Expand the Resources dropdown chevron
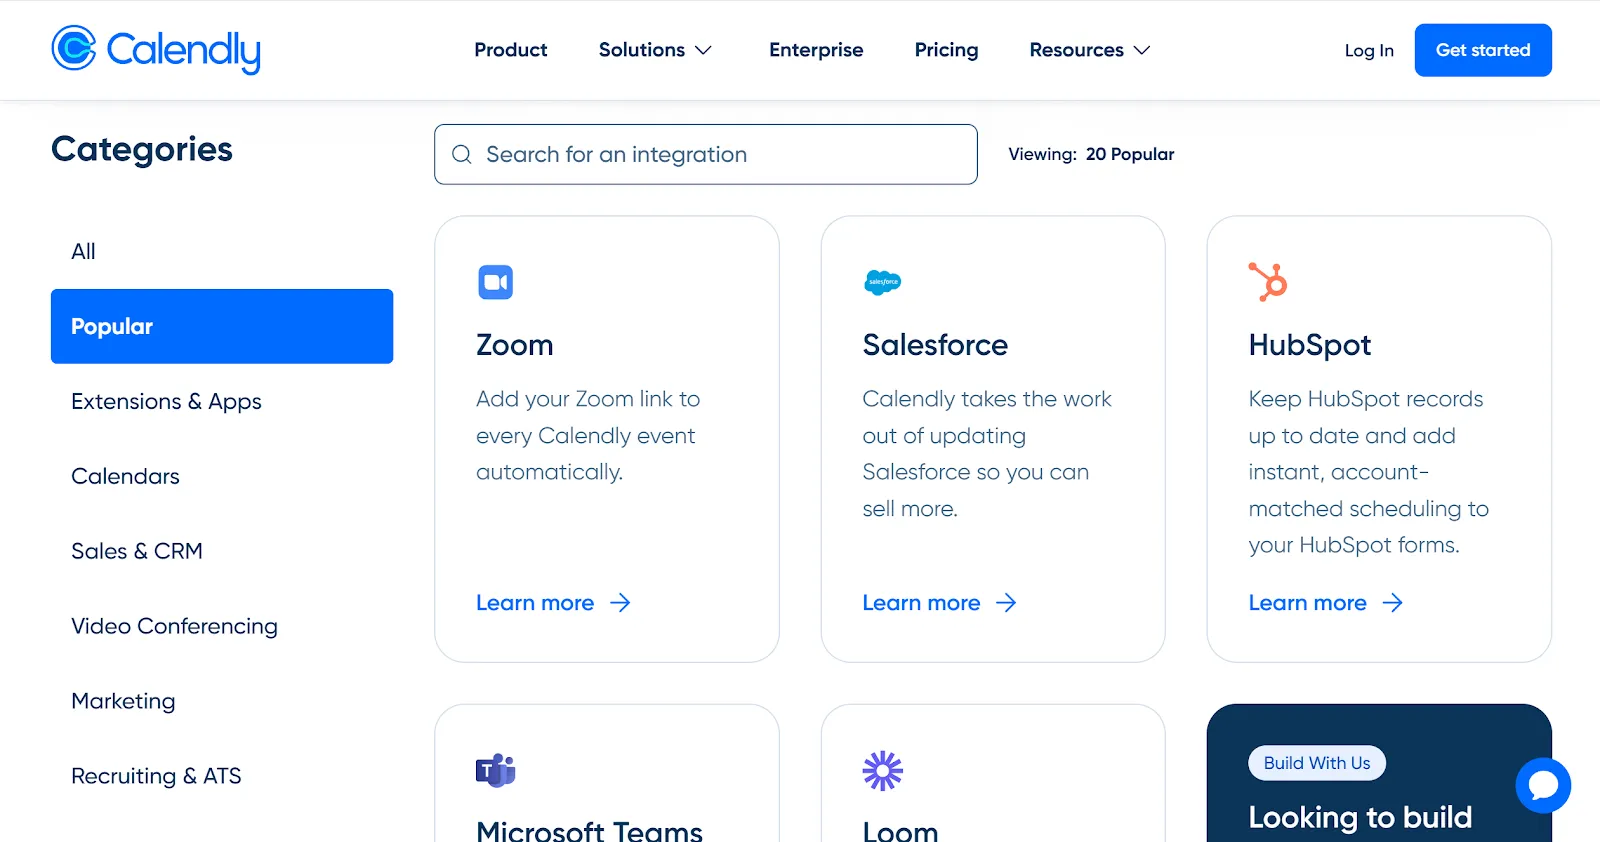The image size is (1600, 842). [1141, 50]
